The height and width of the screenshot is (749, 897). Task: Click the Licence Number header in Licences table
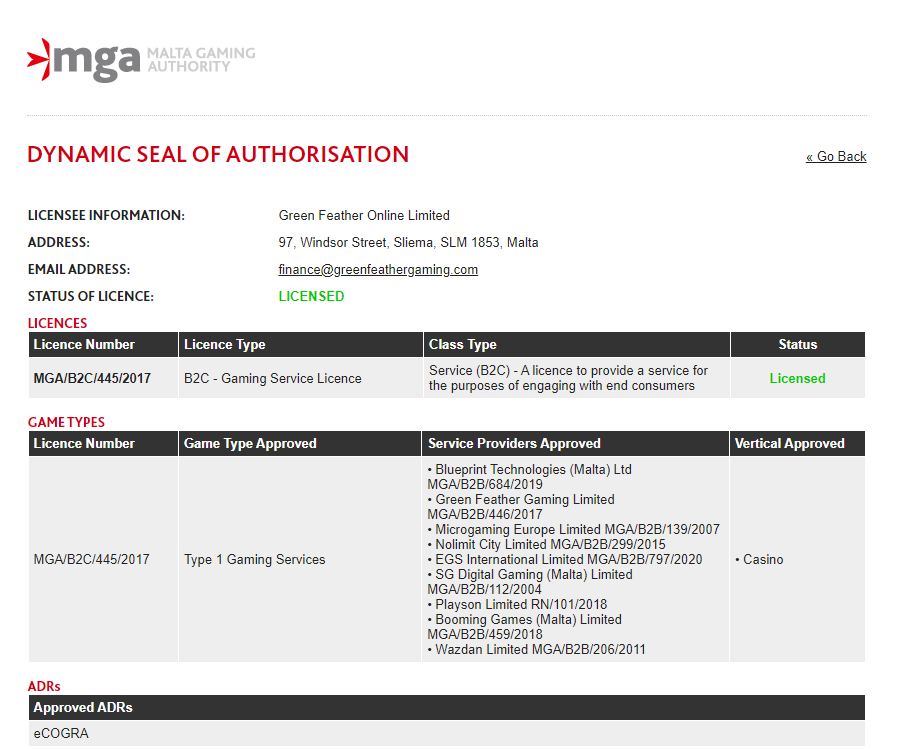pos(103,344)
